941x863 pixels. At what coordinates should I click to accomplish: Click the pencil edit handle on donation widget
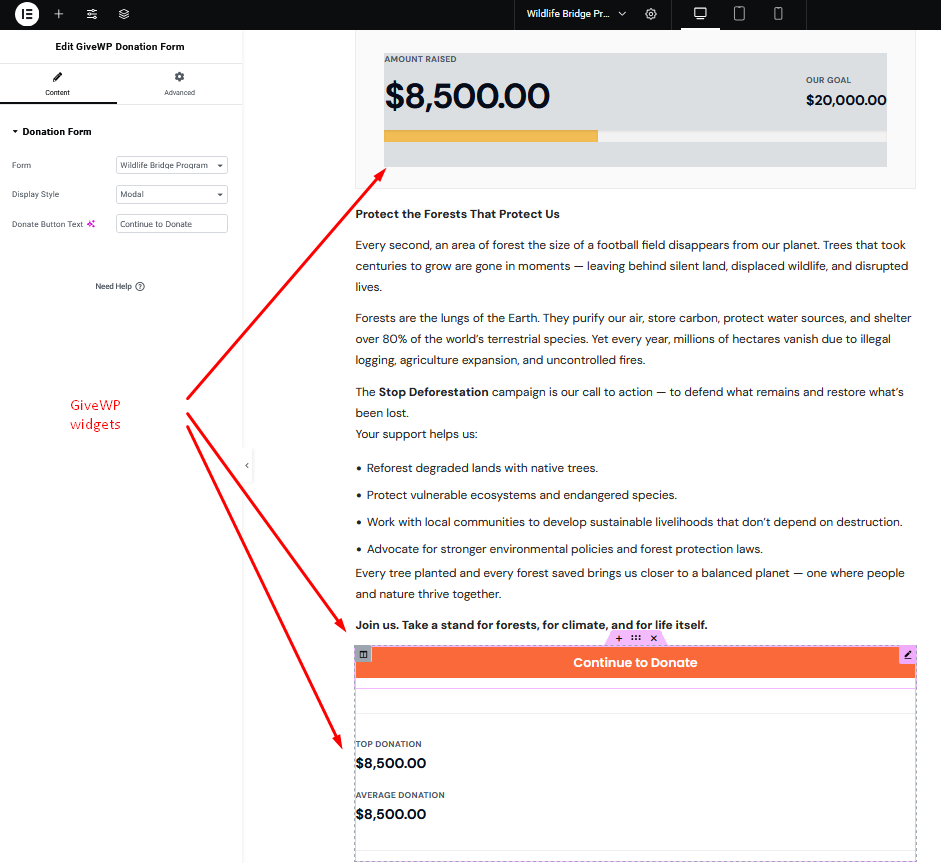pyautogui.click(x=908, y=655)
